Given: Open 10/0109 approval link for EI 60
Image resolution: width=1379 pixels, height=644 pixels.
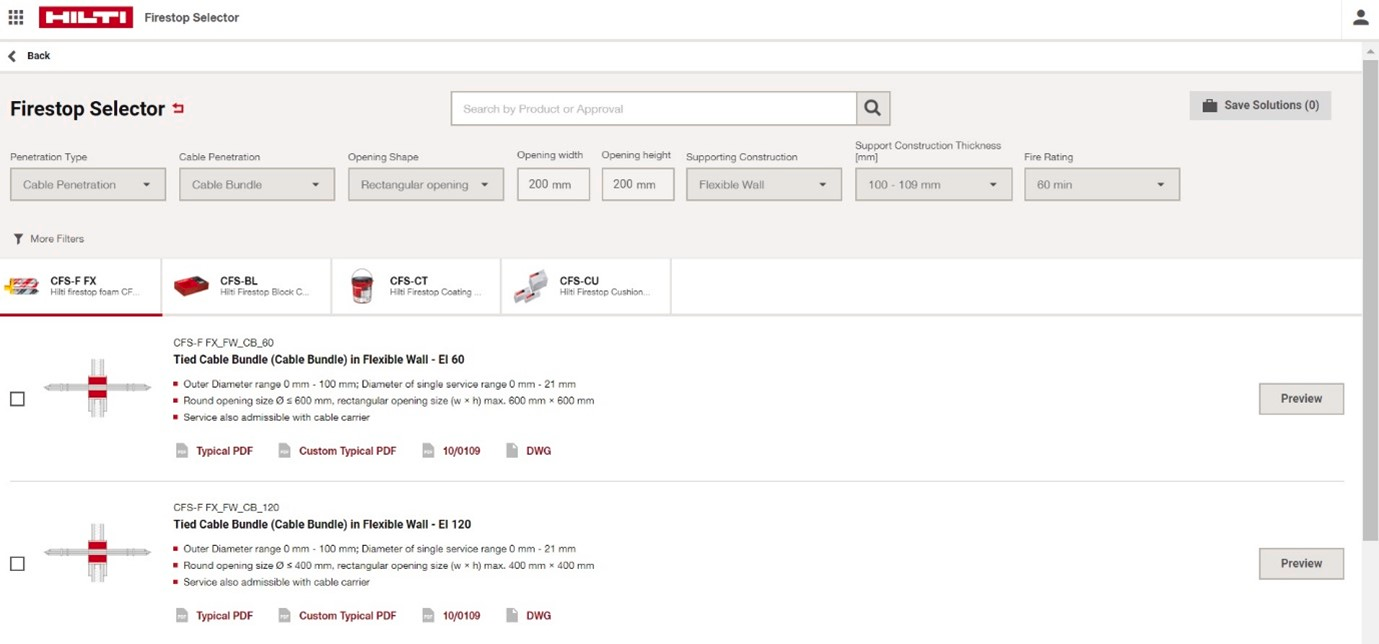Looking at the screenshot, I should (x=461, y=451).
